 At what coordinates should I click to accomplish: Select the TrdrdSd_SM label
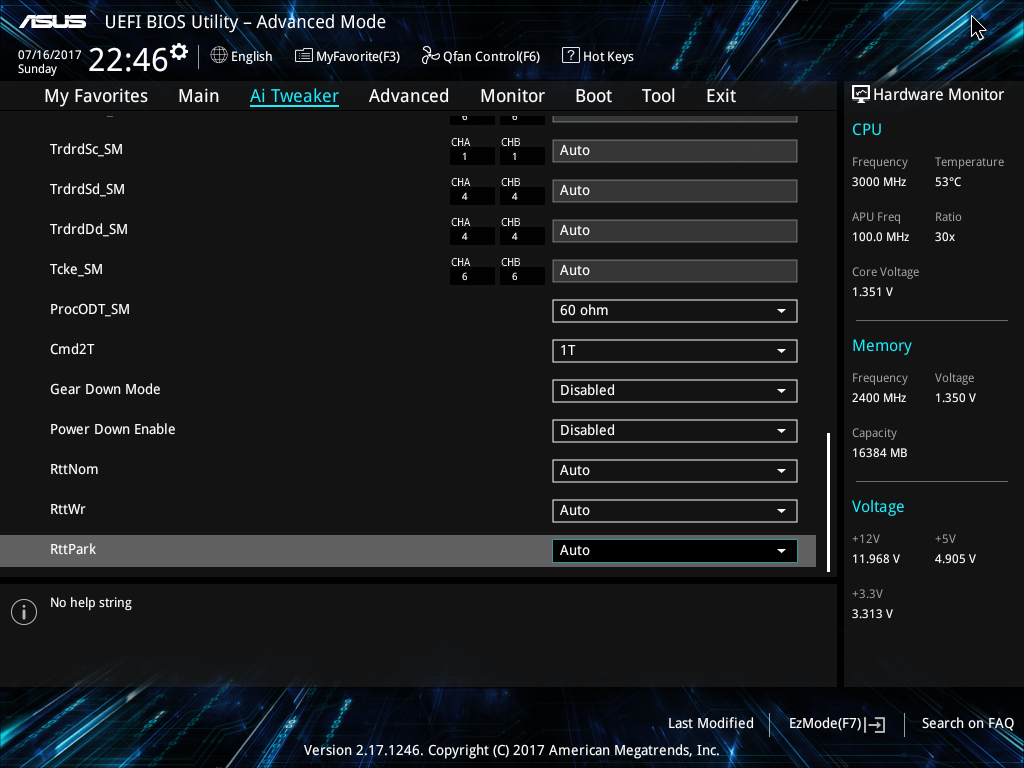point(88,189)
